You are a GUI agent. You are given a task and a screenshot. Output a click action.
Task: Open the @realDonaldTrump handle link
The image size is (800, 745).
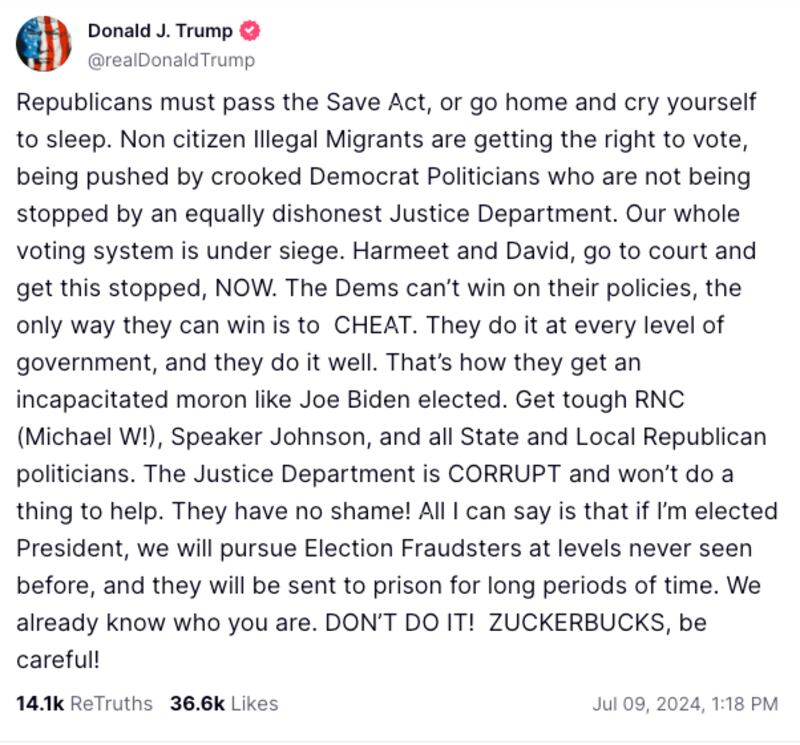click(x=171, y=60)
